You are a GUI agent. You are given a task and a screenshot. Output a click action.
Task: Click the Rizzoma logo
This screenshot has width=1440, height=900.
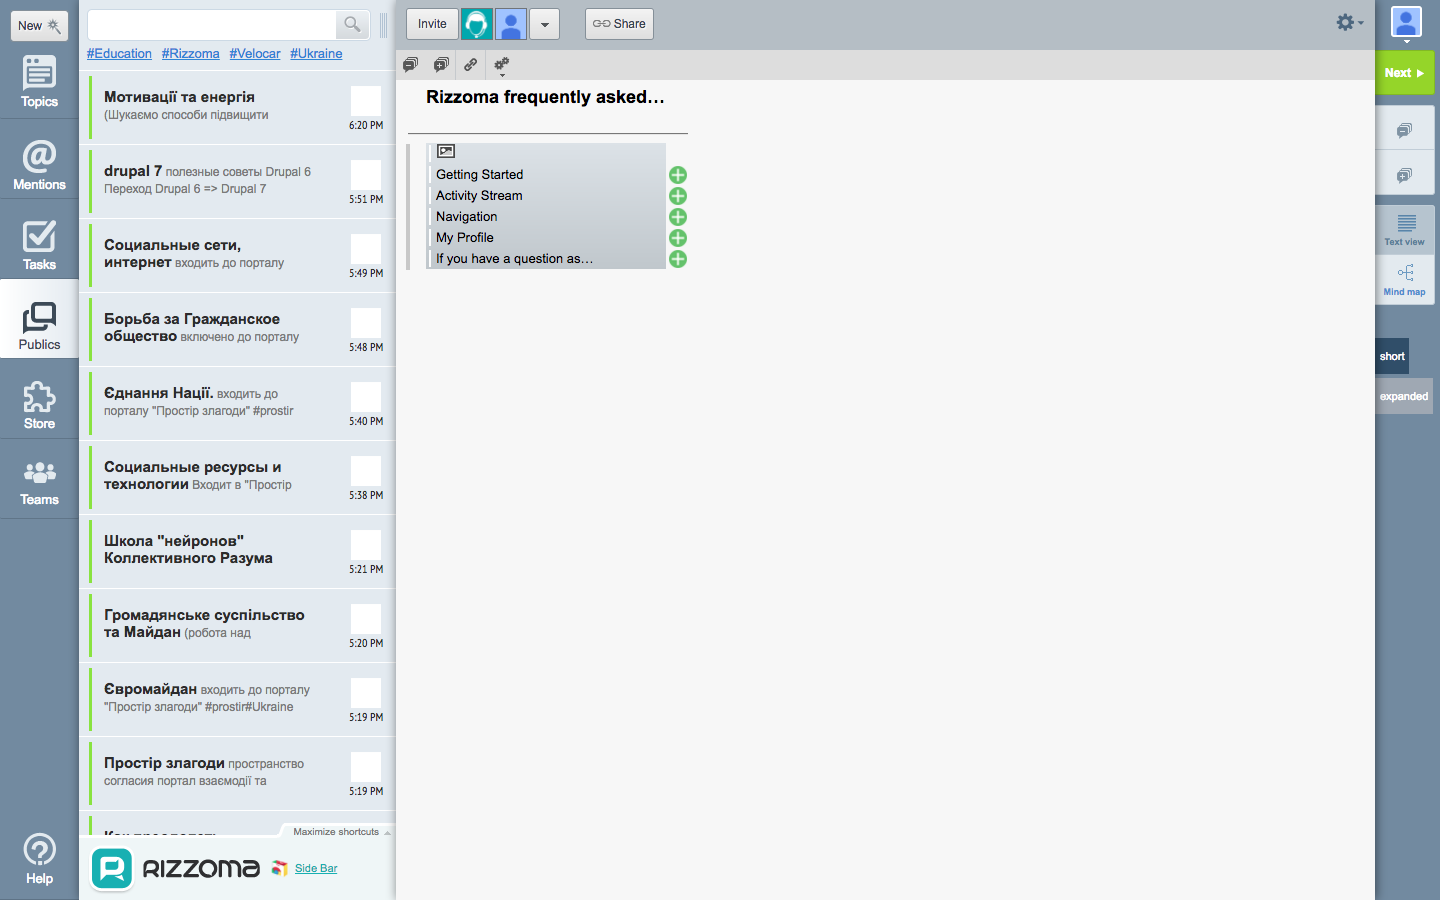point(175,868)
